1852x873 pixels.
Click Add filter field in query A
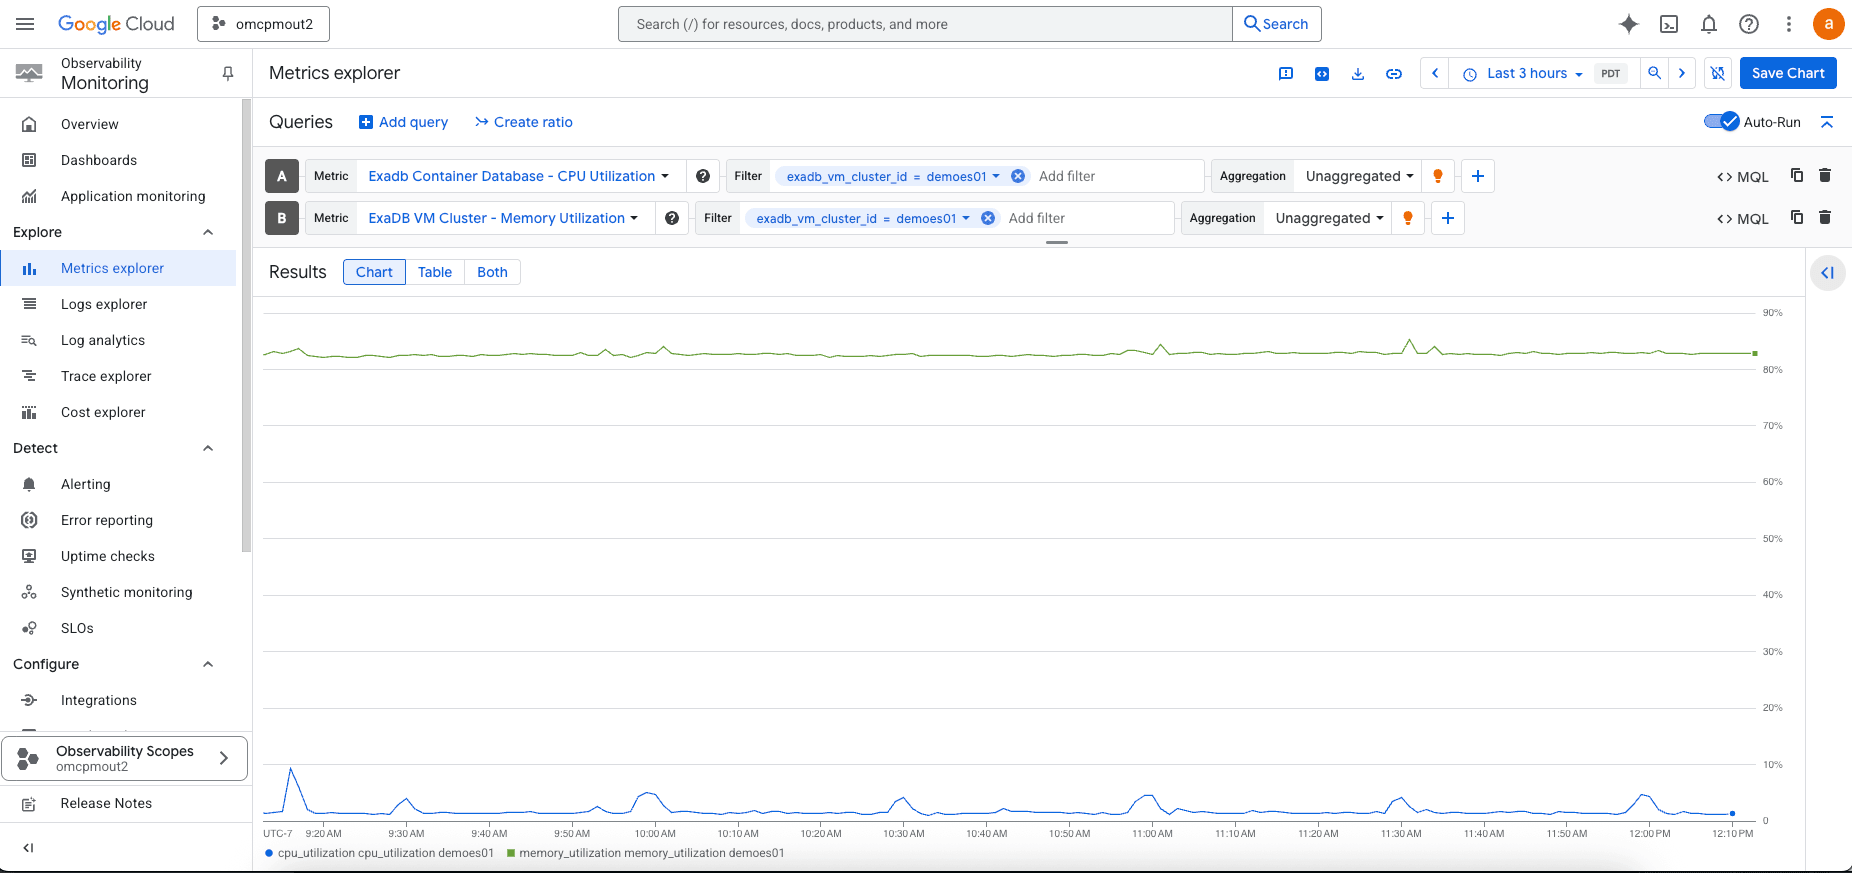(1116, 176)
